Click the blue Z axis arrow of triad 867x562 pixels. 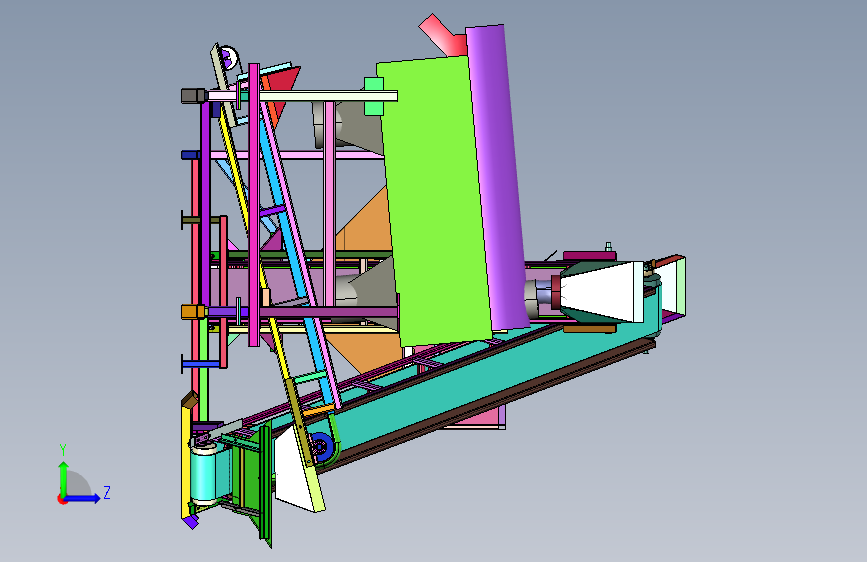tap(83, 498)
